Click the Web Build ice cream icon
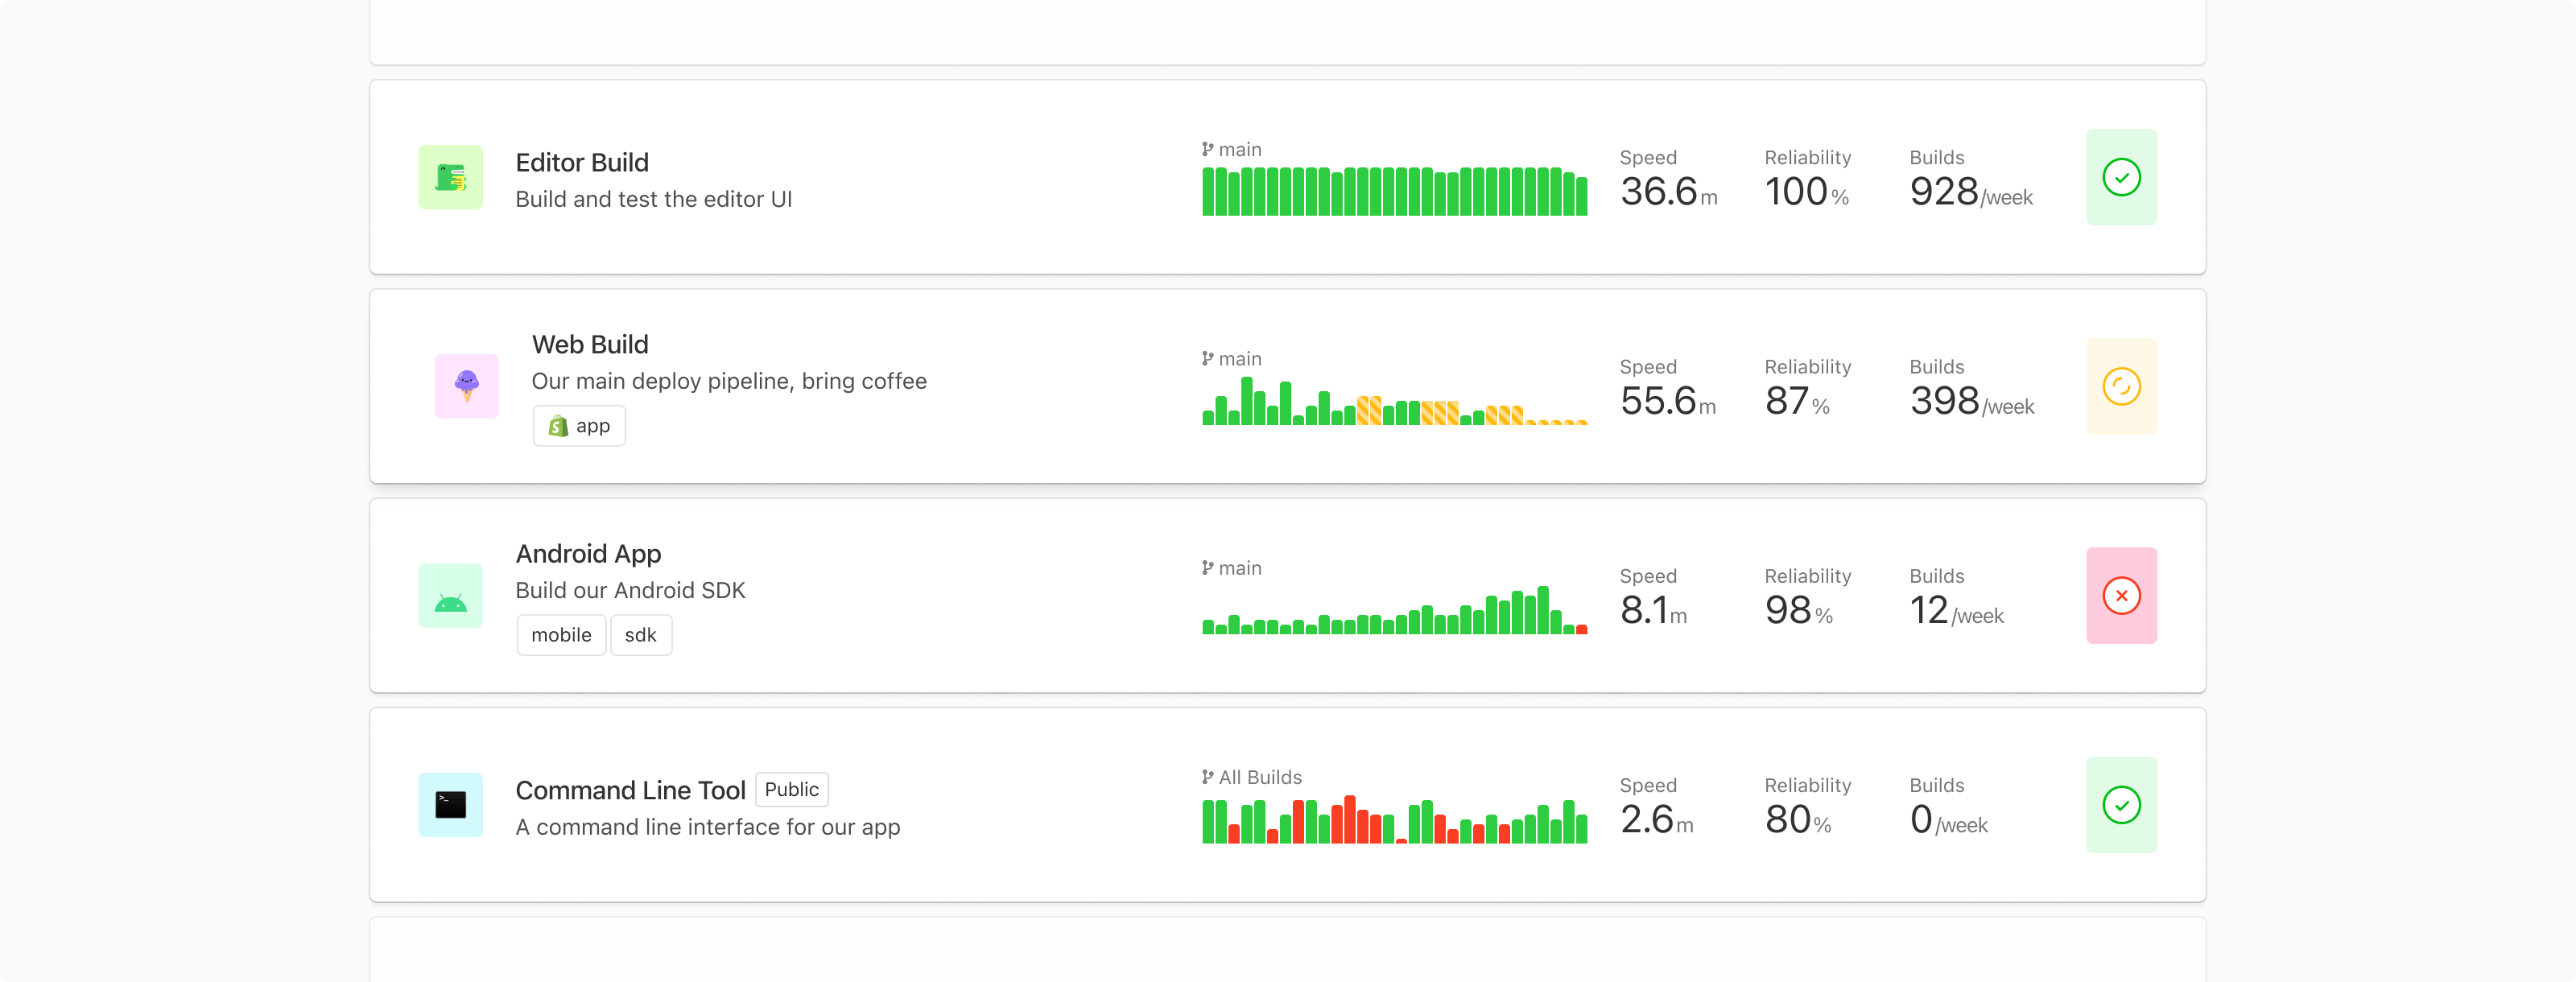 (466, 386)
